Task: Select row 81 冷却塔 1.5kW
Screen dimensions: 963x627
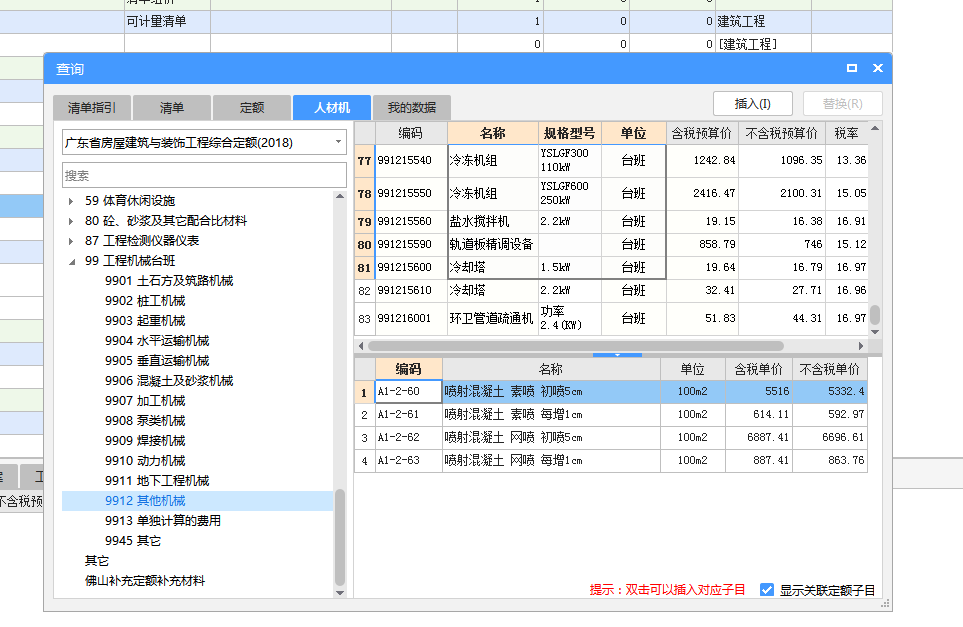Action: (x=611, y=268)
